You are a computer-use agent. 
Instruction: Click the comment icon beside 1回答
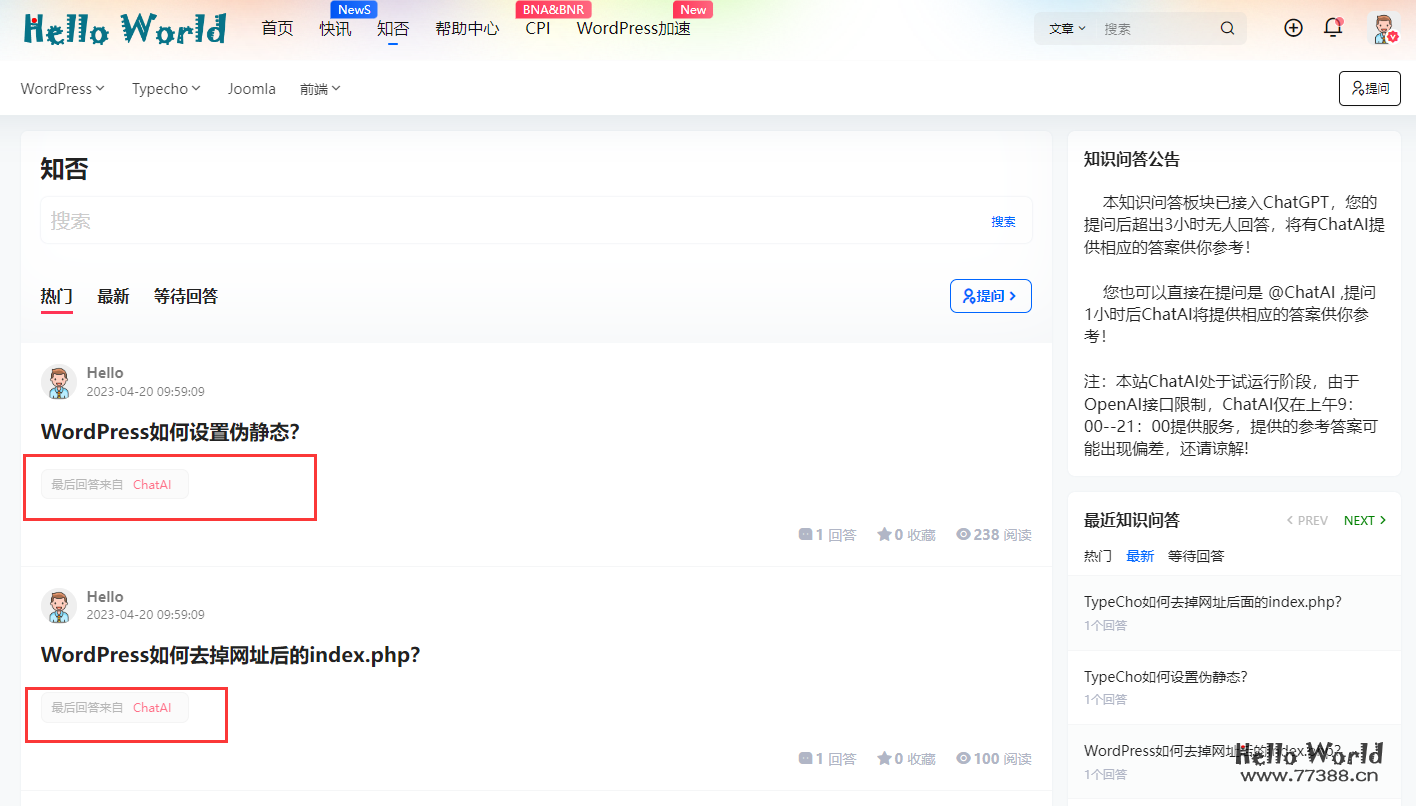tap(803, 534)
